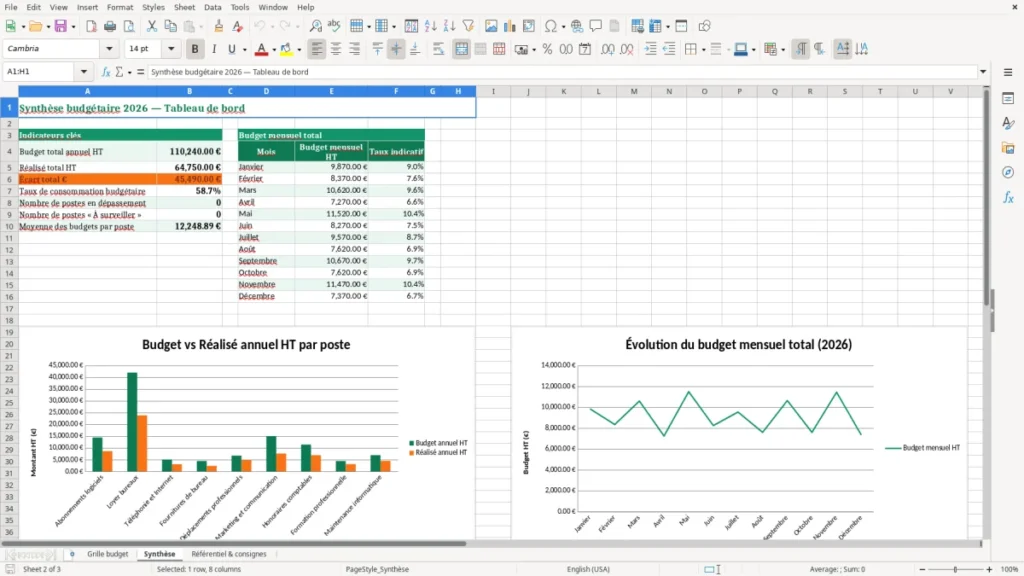Screen dimensions: 1024x576
Task: Open the Data menu
Action: click(213, 7)
